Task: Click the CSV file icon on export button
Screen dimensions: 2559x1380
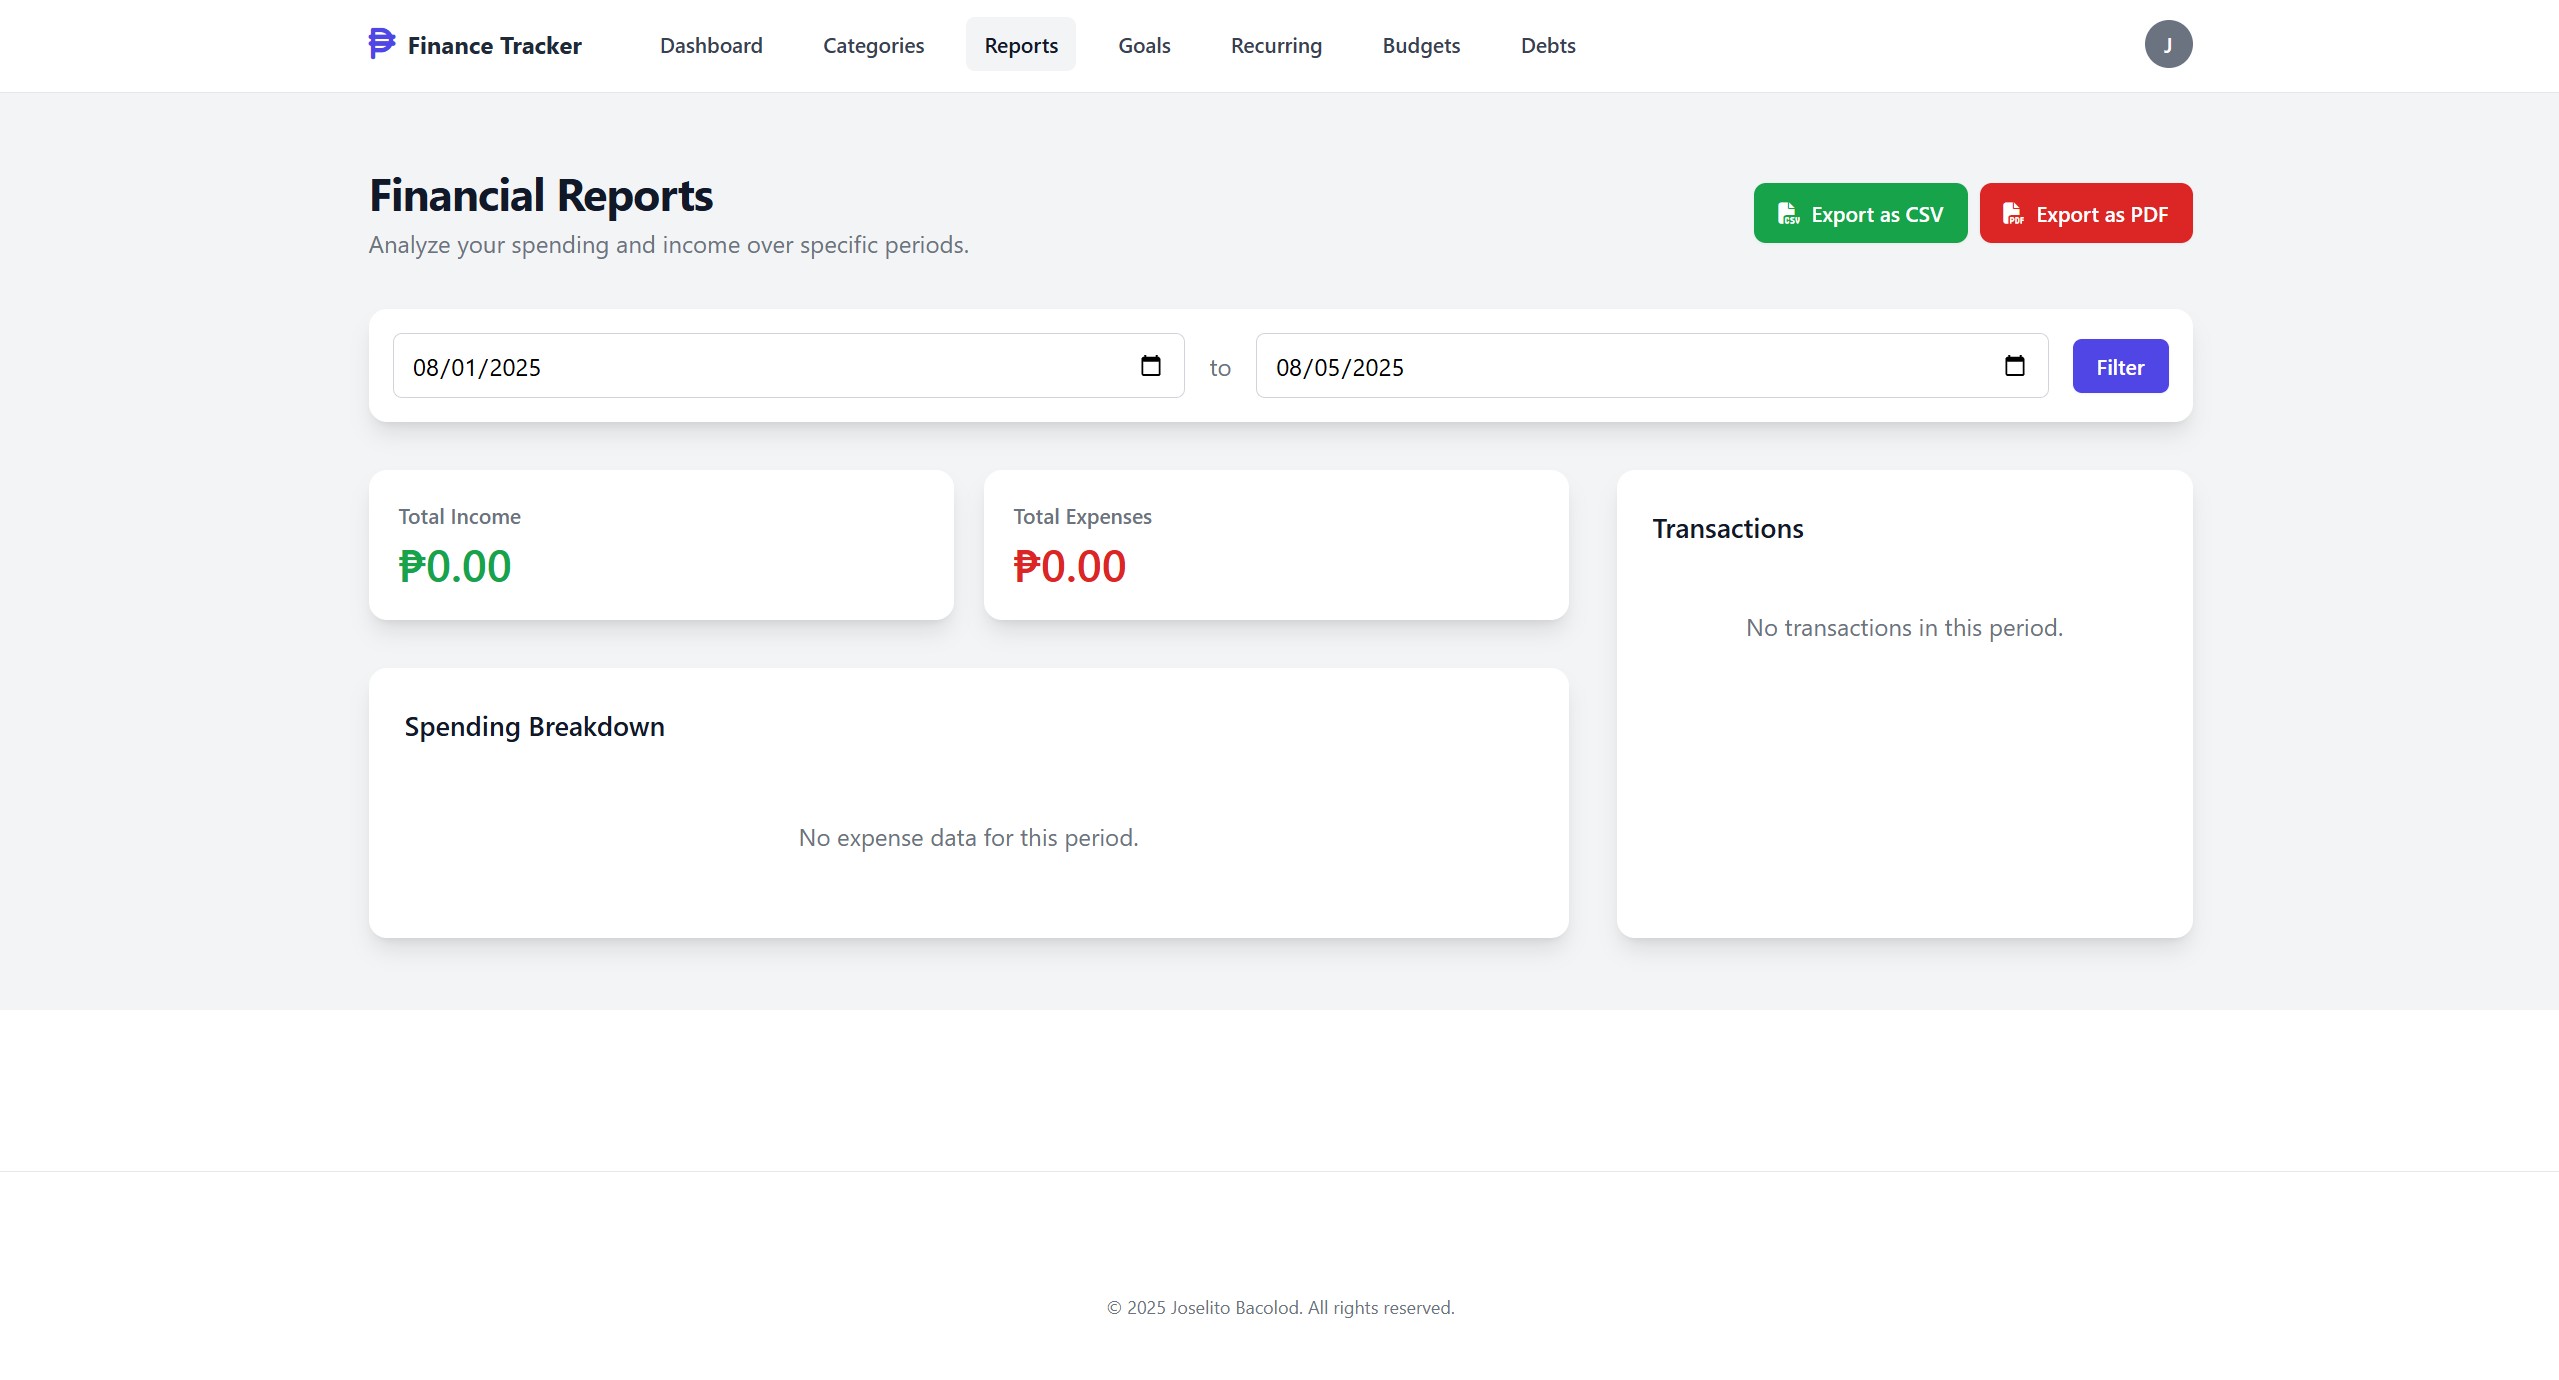Action: [1788, 214]
